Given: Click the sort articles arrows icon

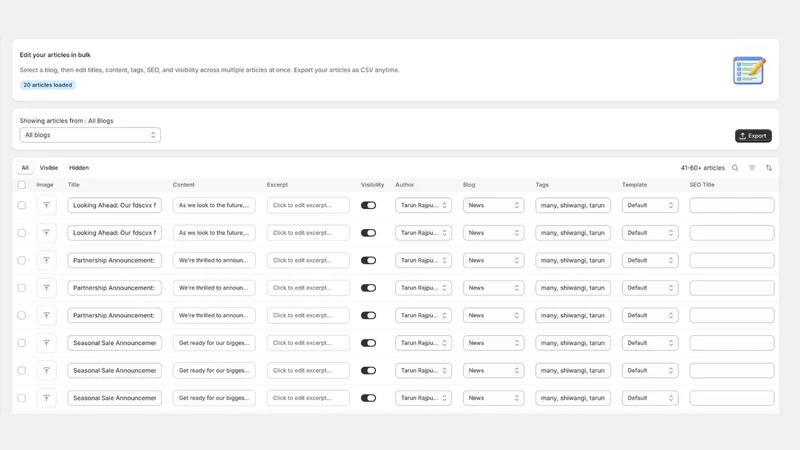Looking at the screenshot, I should (769, 168).
